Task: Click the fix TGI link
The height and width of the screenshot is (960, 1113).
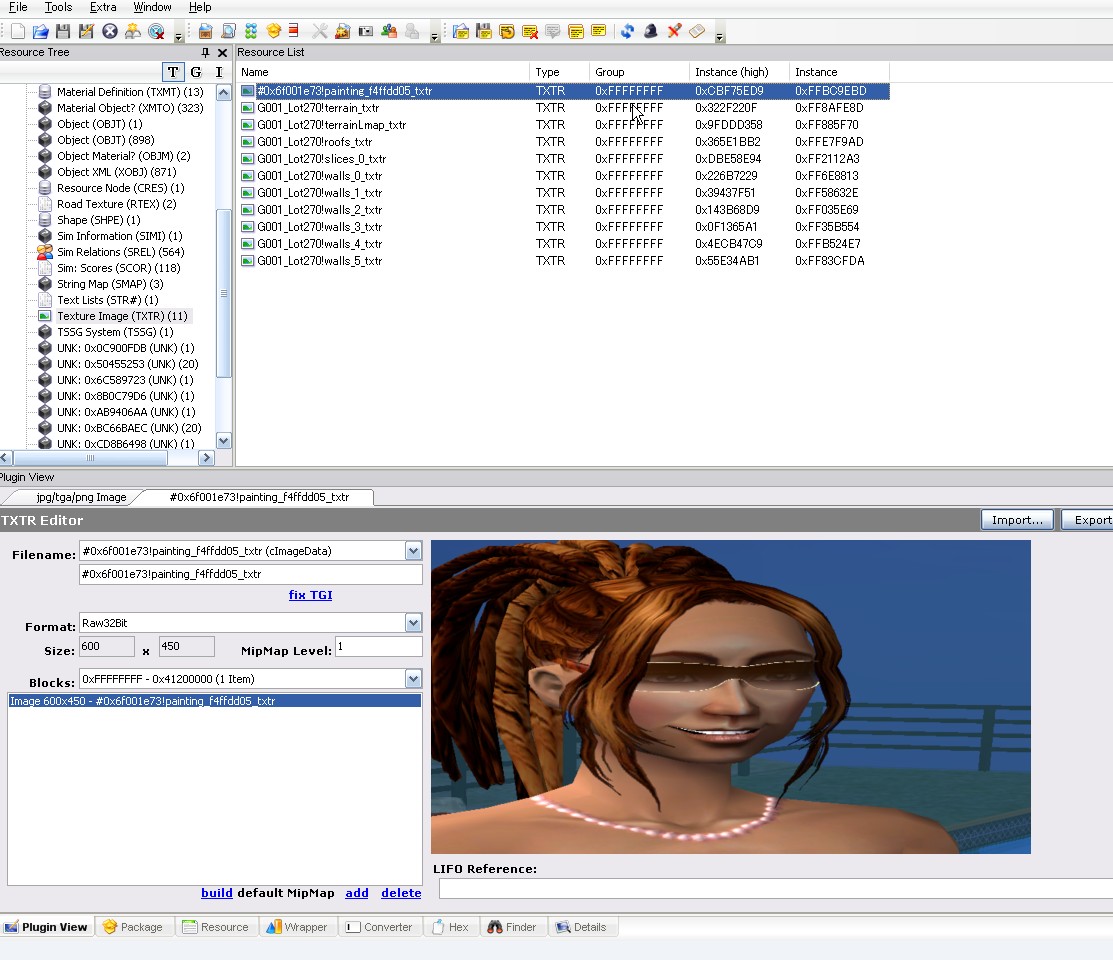Action: pos(310,595)
